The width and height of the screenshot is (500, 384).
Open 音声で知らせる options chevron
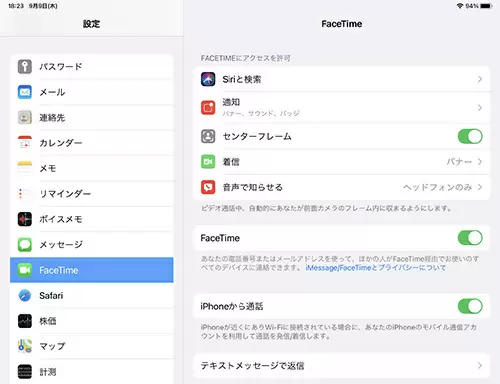click(480, 187)
